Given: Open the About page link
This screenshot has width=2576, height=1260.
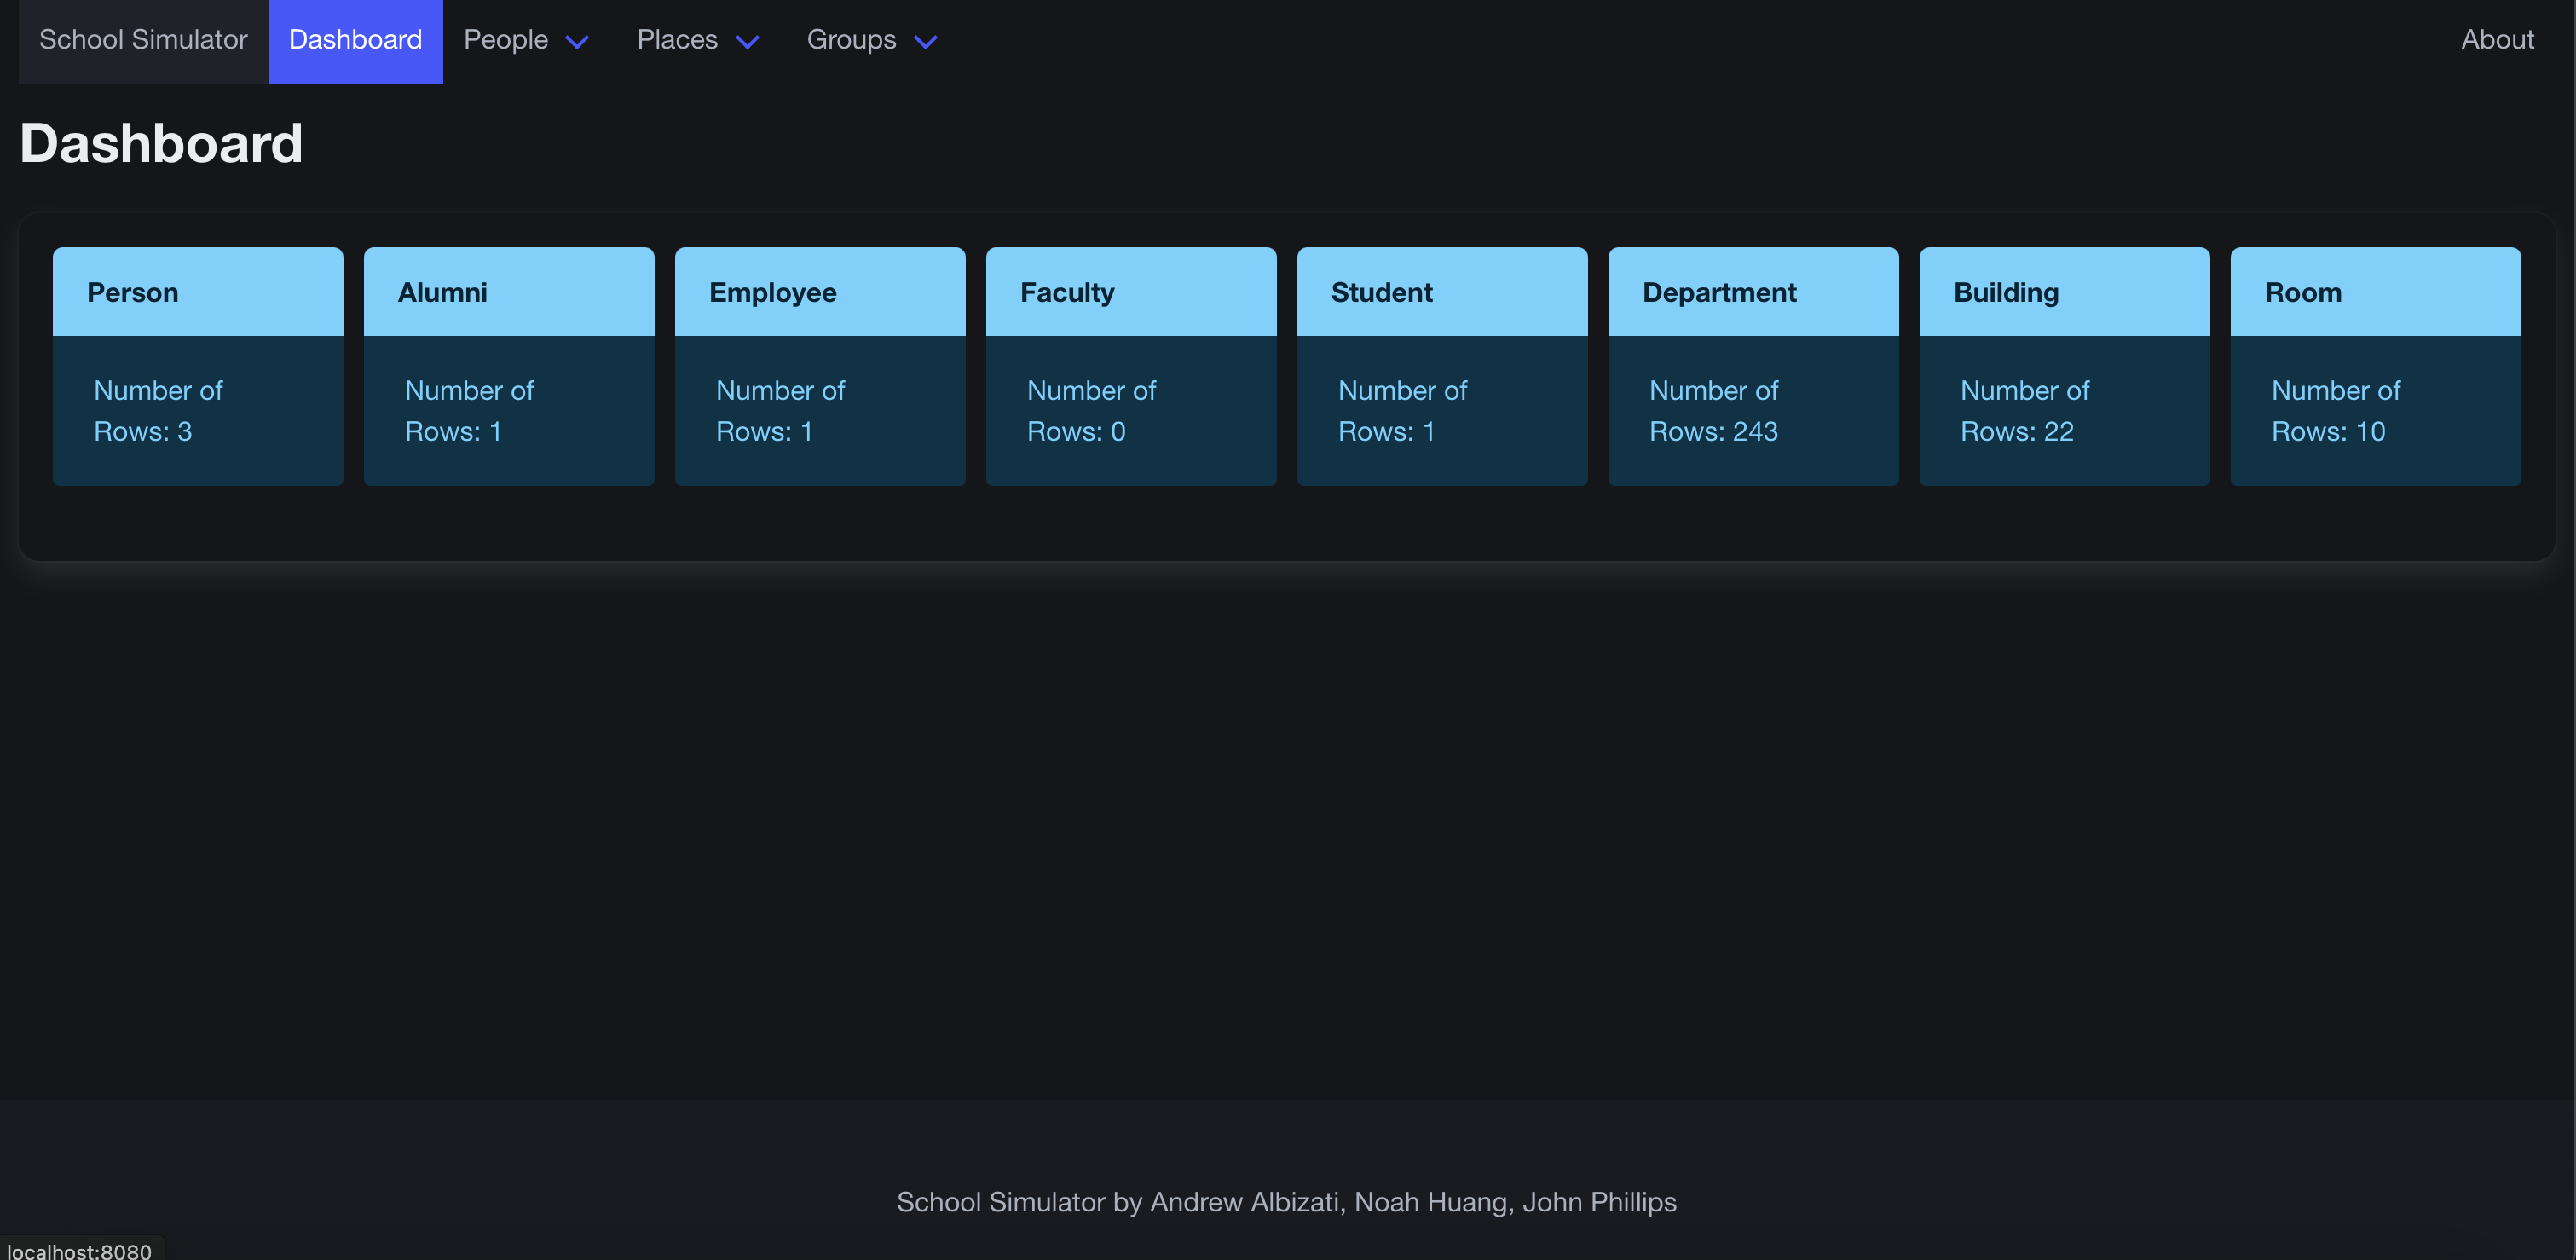Looking at the screenshot, I should coord(2496,40).
